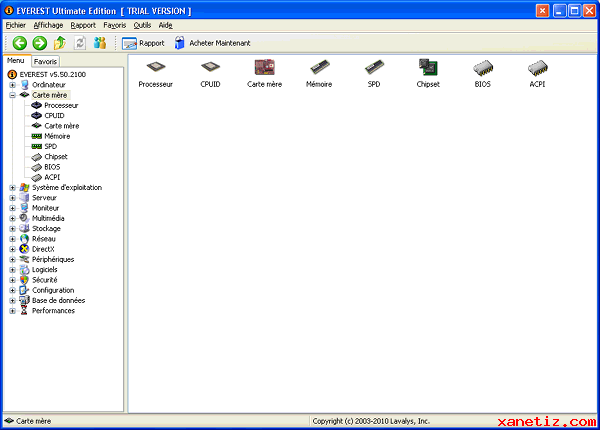600x430 pixels.
Task: Expand the Configuration tree node
Action: coord(12,291)
